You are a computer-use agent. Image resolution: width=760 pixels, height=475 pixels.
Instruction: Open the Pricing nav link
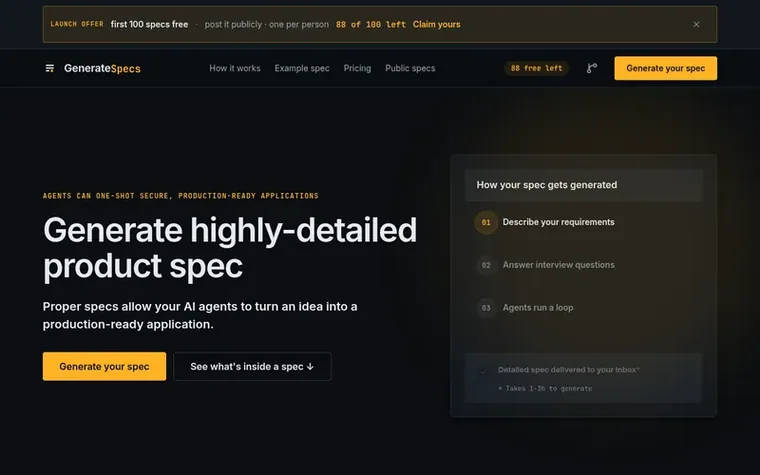(x=357, y=68)
